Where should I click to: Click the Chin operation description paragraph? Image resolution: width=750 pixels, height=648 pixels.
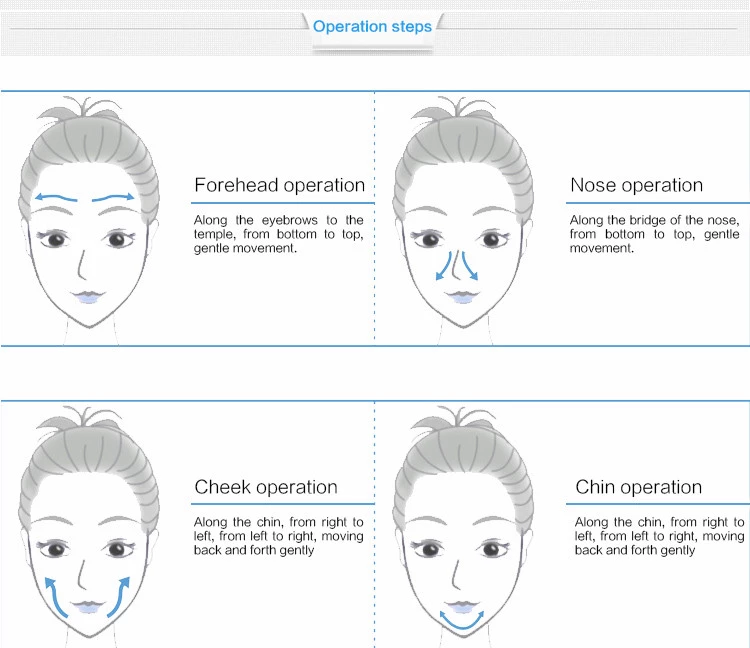[660, 536]
